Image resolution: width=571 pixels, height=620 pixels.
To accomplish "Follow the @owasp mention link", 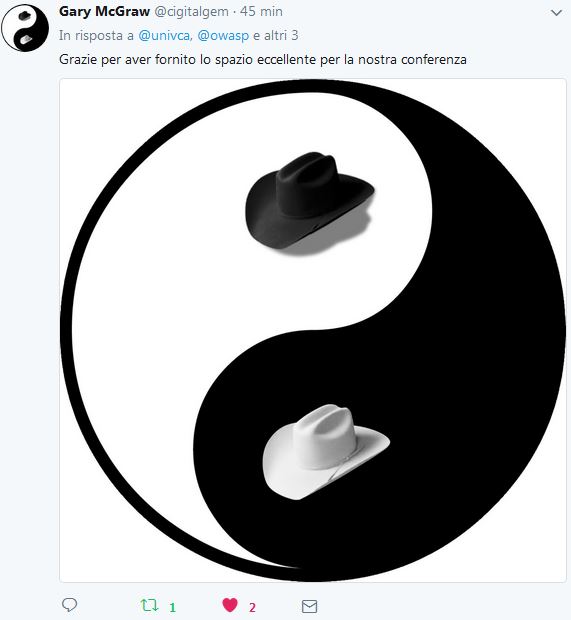I will [x=223, y=36].
